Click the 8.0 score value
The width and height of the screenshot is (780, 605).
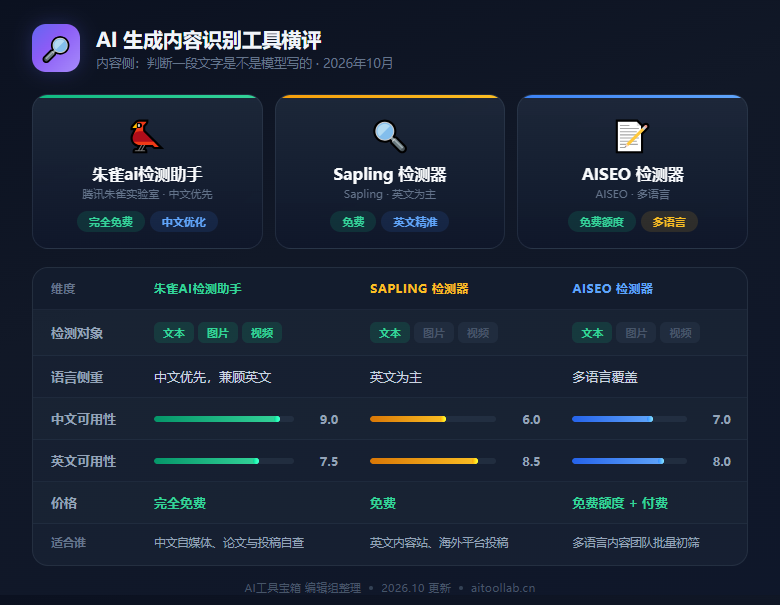tap(721, 462)
